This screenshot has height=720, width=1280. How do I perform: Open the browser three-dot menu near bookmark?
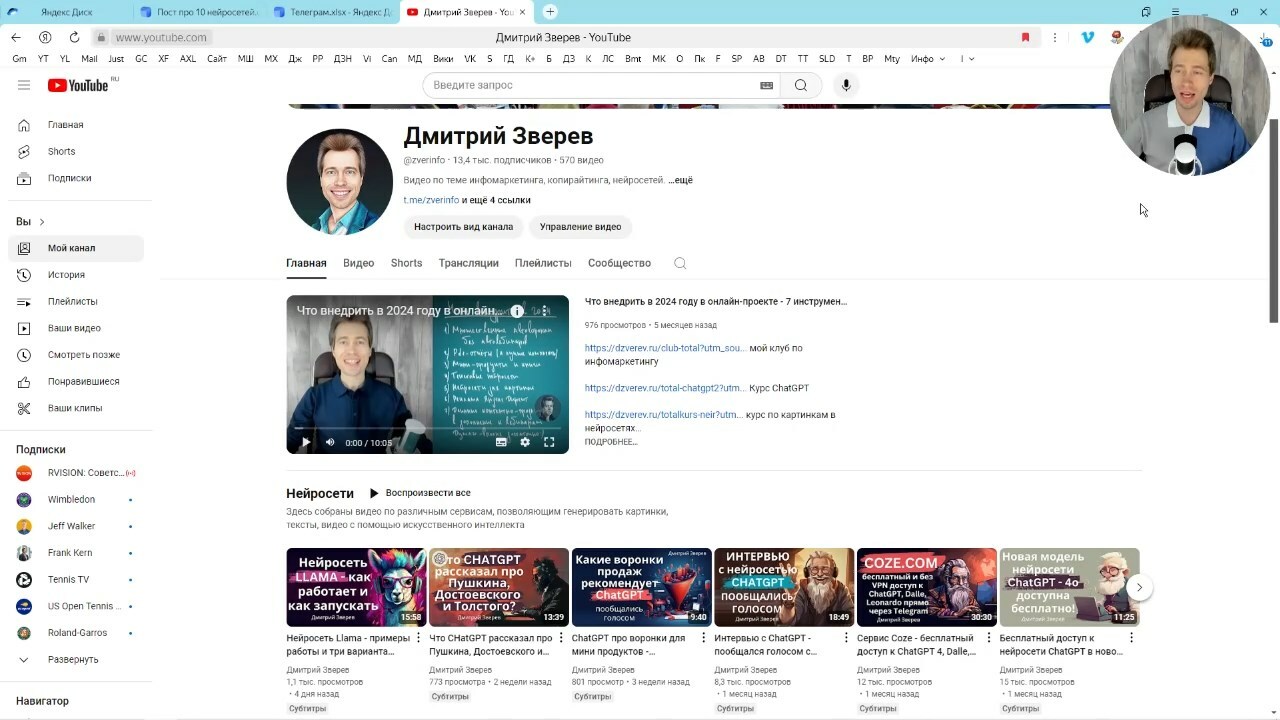coord(1054,37)
